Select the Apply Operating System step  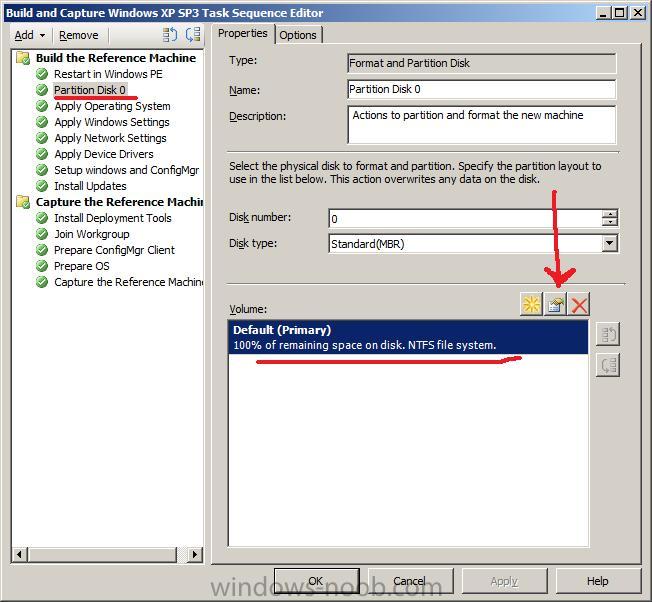point(112,106)
